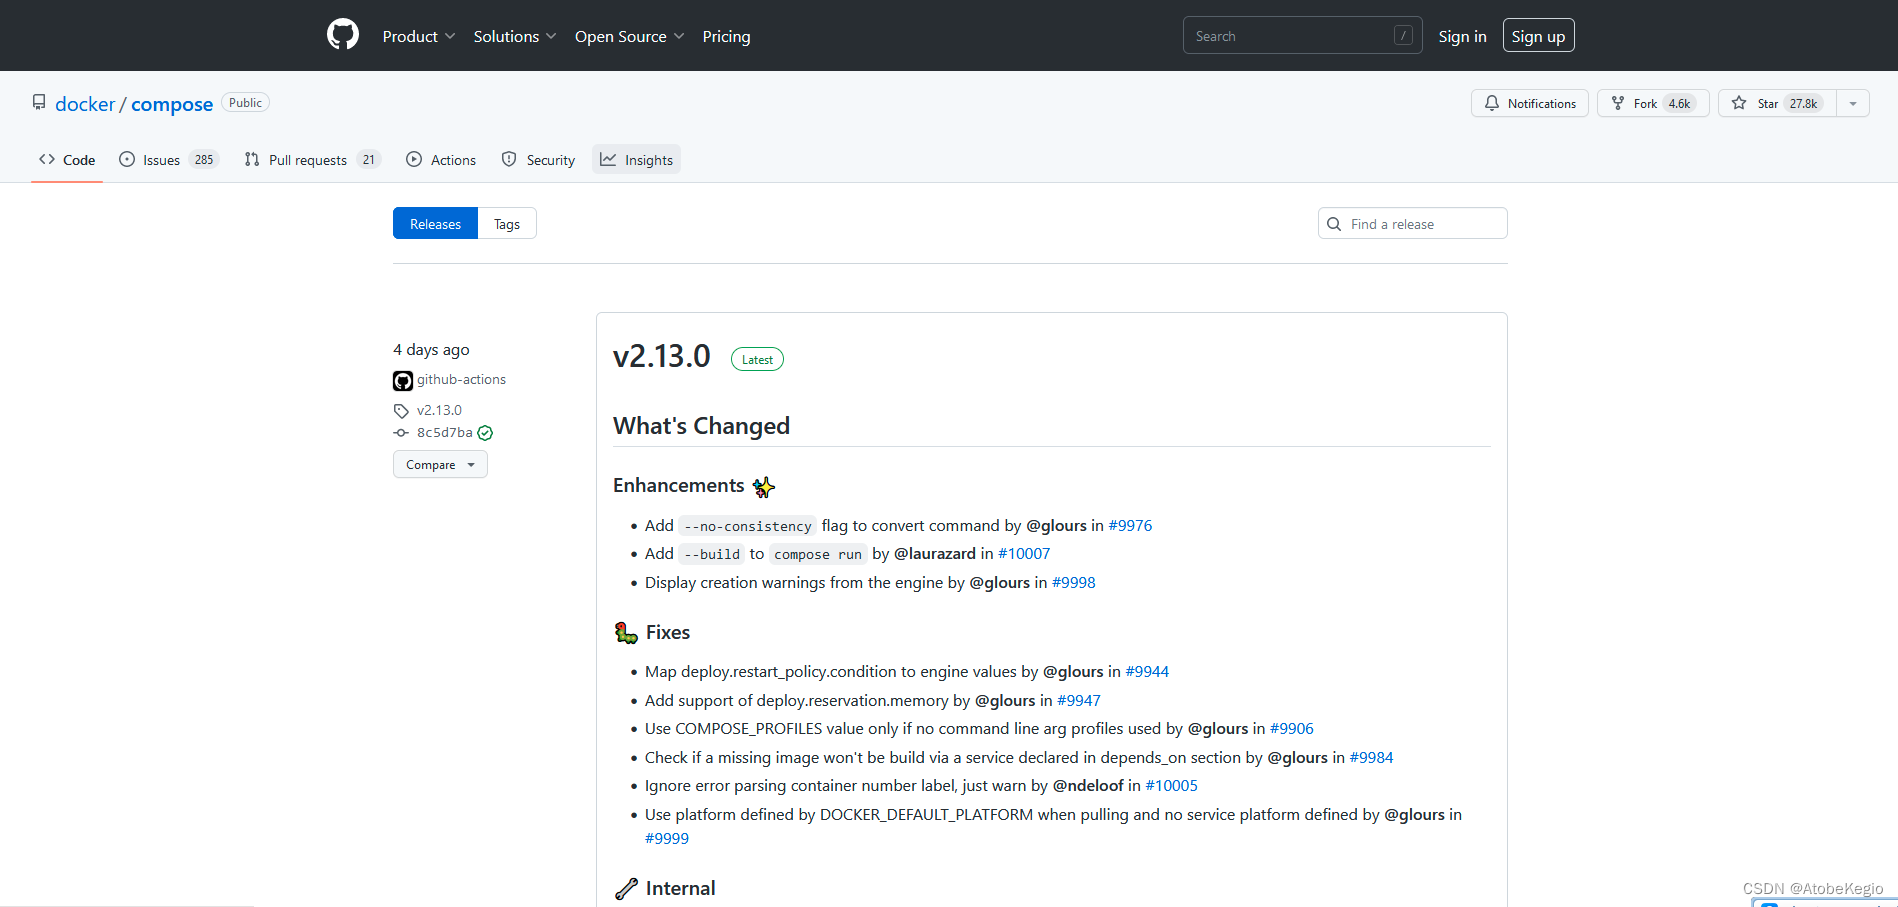Image resolution: width=1898 pixels, height=907 pixels.
Task: Open the compose repository link
Action: pyautogui.click(x=172, y=104)
